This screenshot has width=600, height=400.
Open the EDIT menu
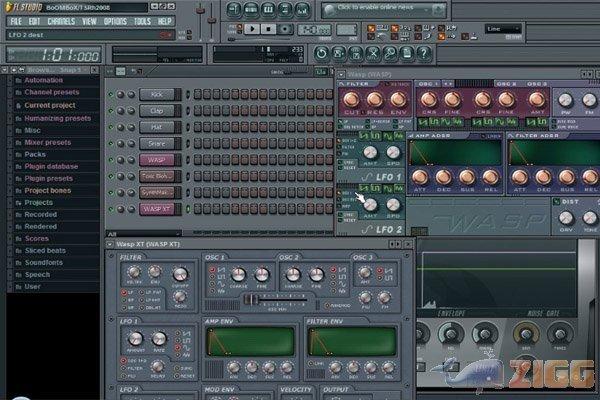pyautogui.click(x=34, y=21)
